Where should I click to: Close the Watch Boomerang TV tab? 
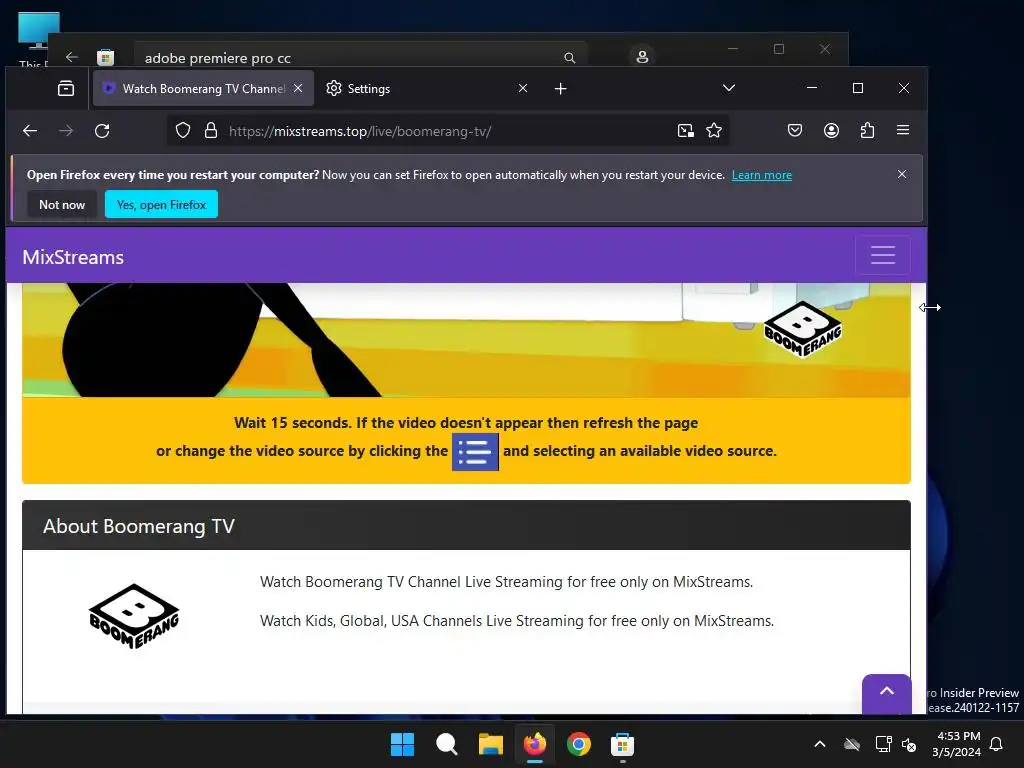coord(298,88)
